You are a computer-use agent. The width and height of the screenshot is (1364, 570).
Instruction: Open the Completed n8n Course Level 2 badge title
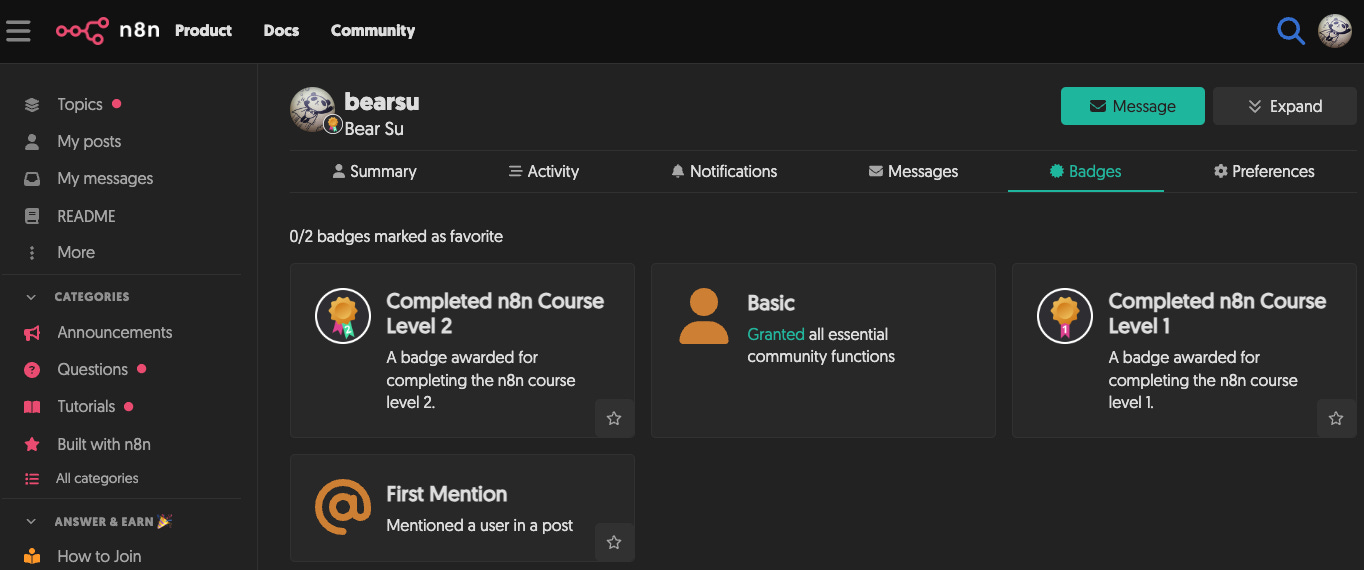(495, 313)
